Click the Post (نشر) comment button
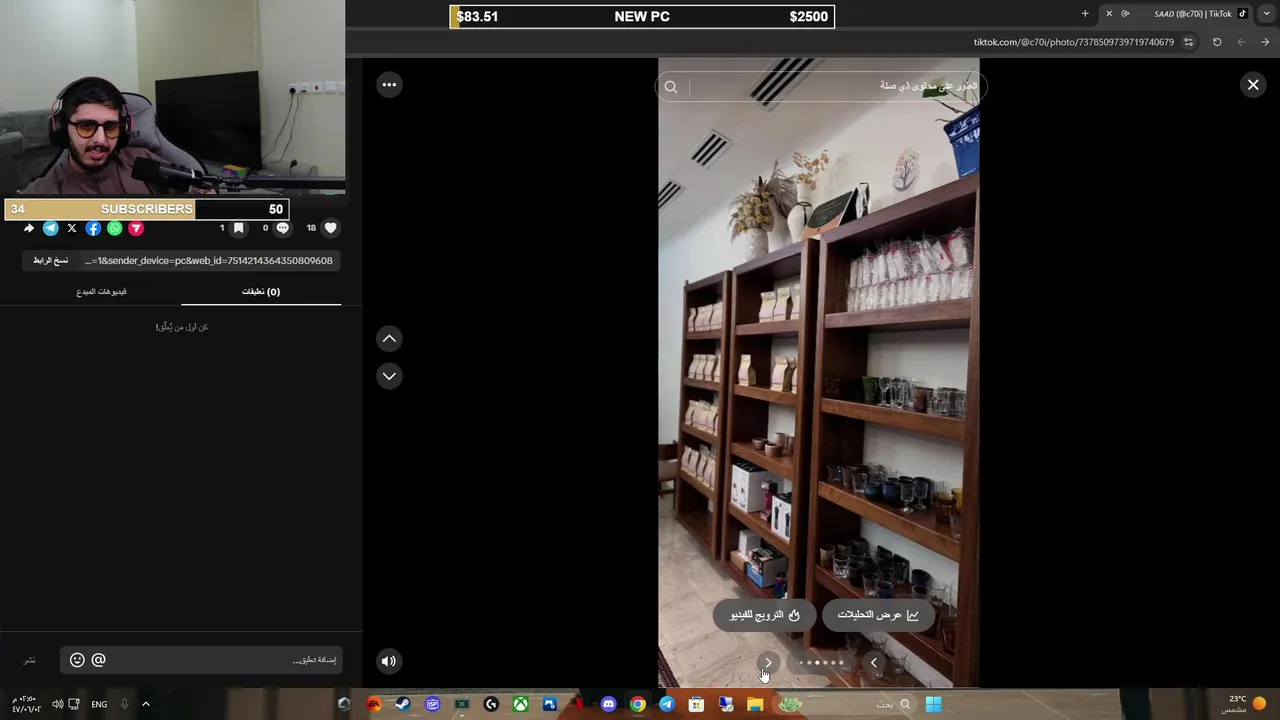The image size is (1280, 720). point(30,660)
